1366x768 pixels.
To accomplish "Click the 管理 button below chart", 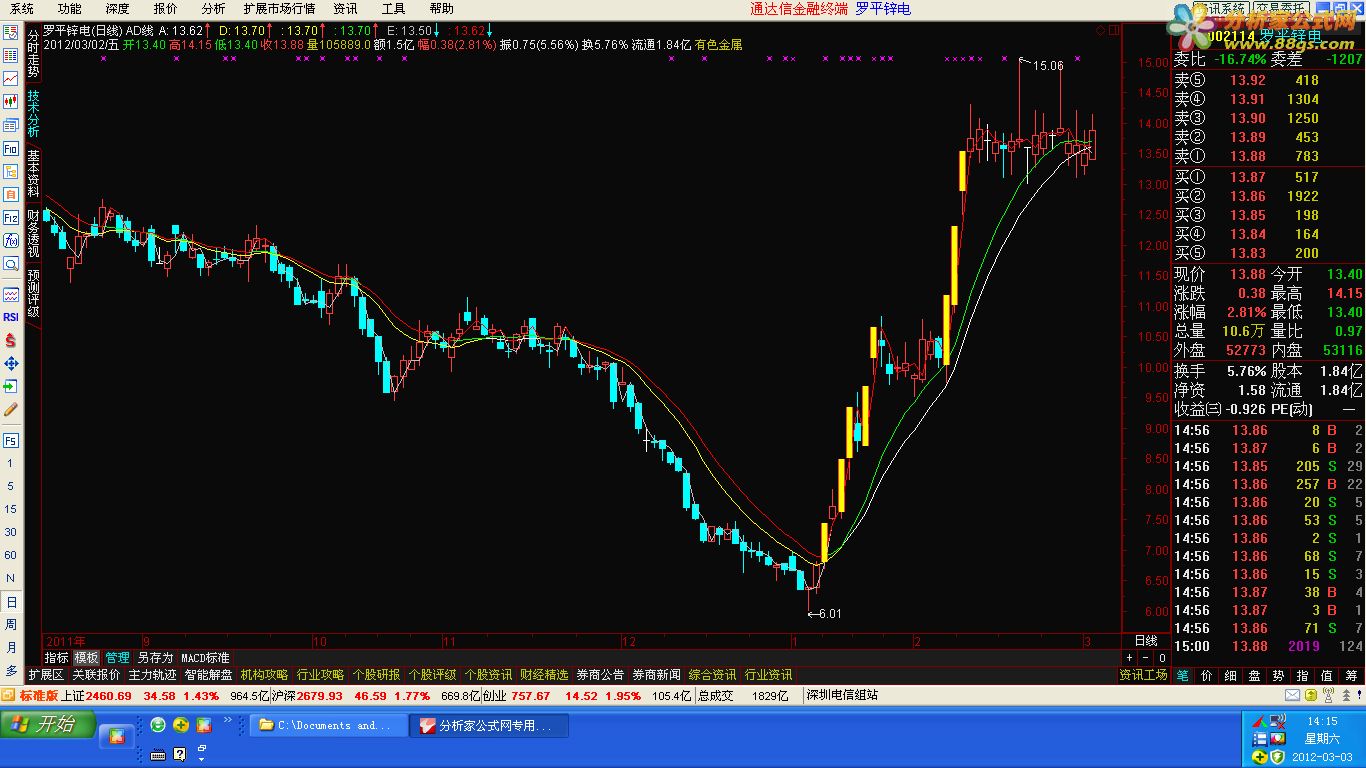I will [x=117, y=658].
